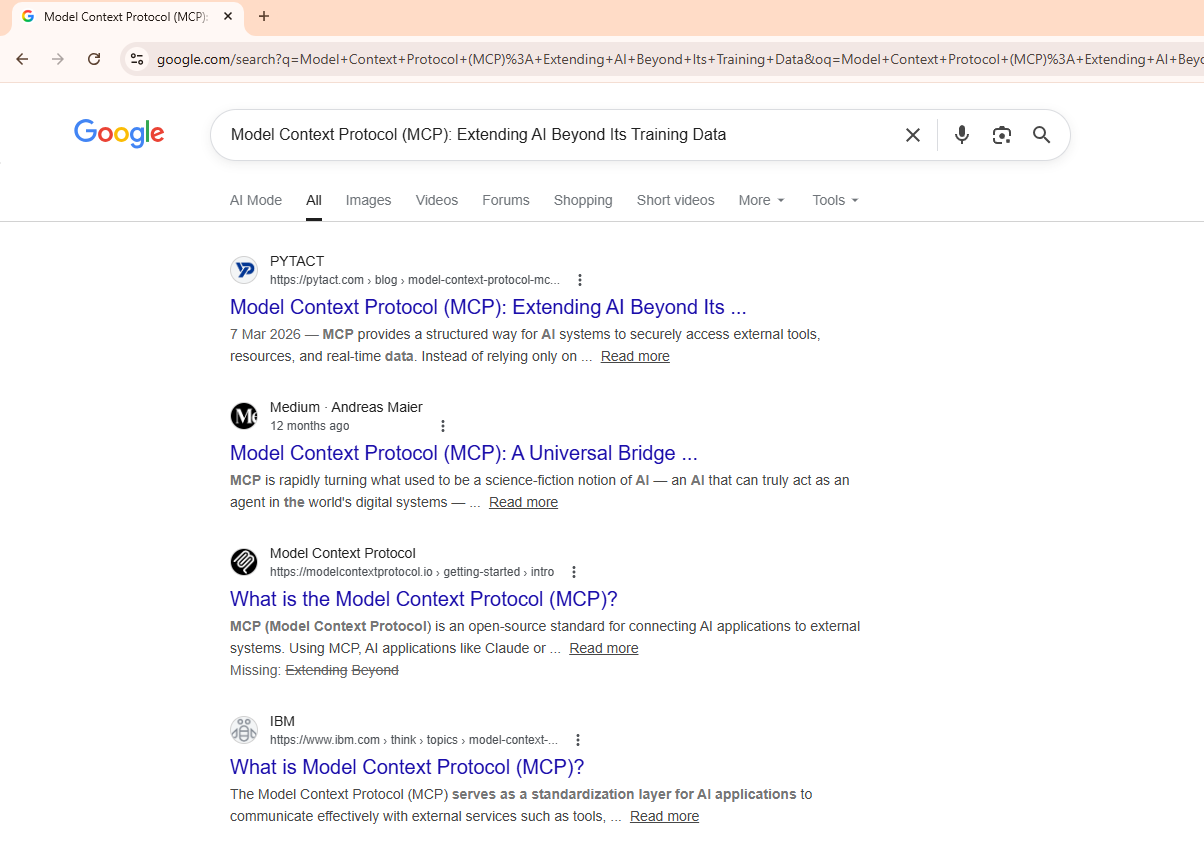The height and width of the screenshot is (843, 1204).
Task: Switch to Shopping tab
Action: (583, 200)
